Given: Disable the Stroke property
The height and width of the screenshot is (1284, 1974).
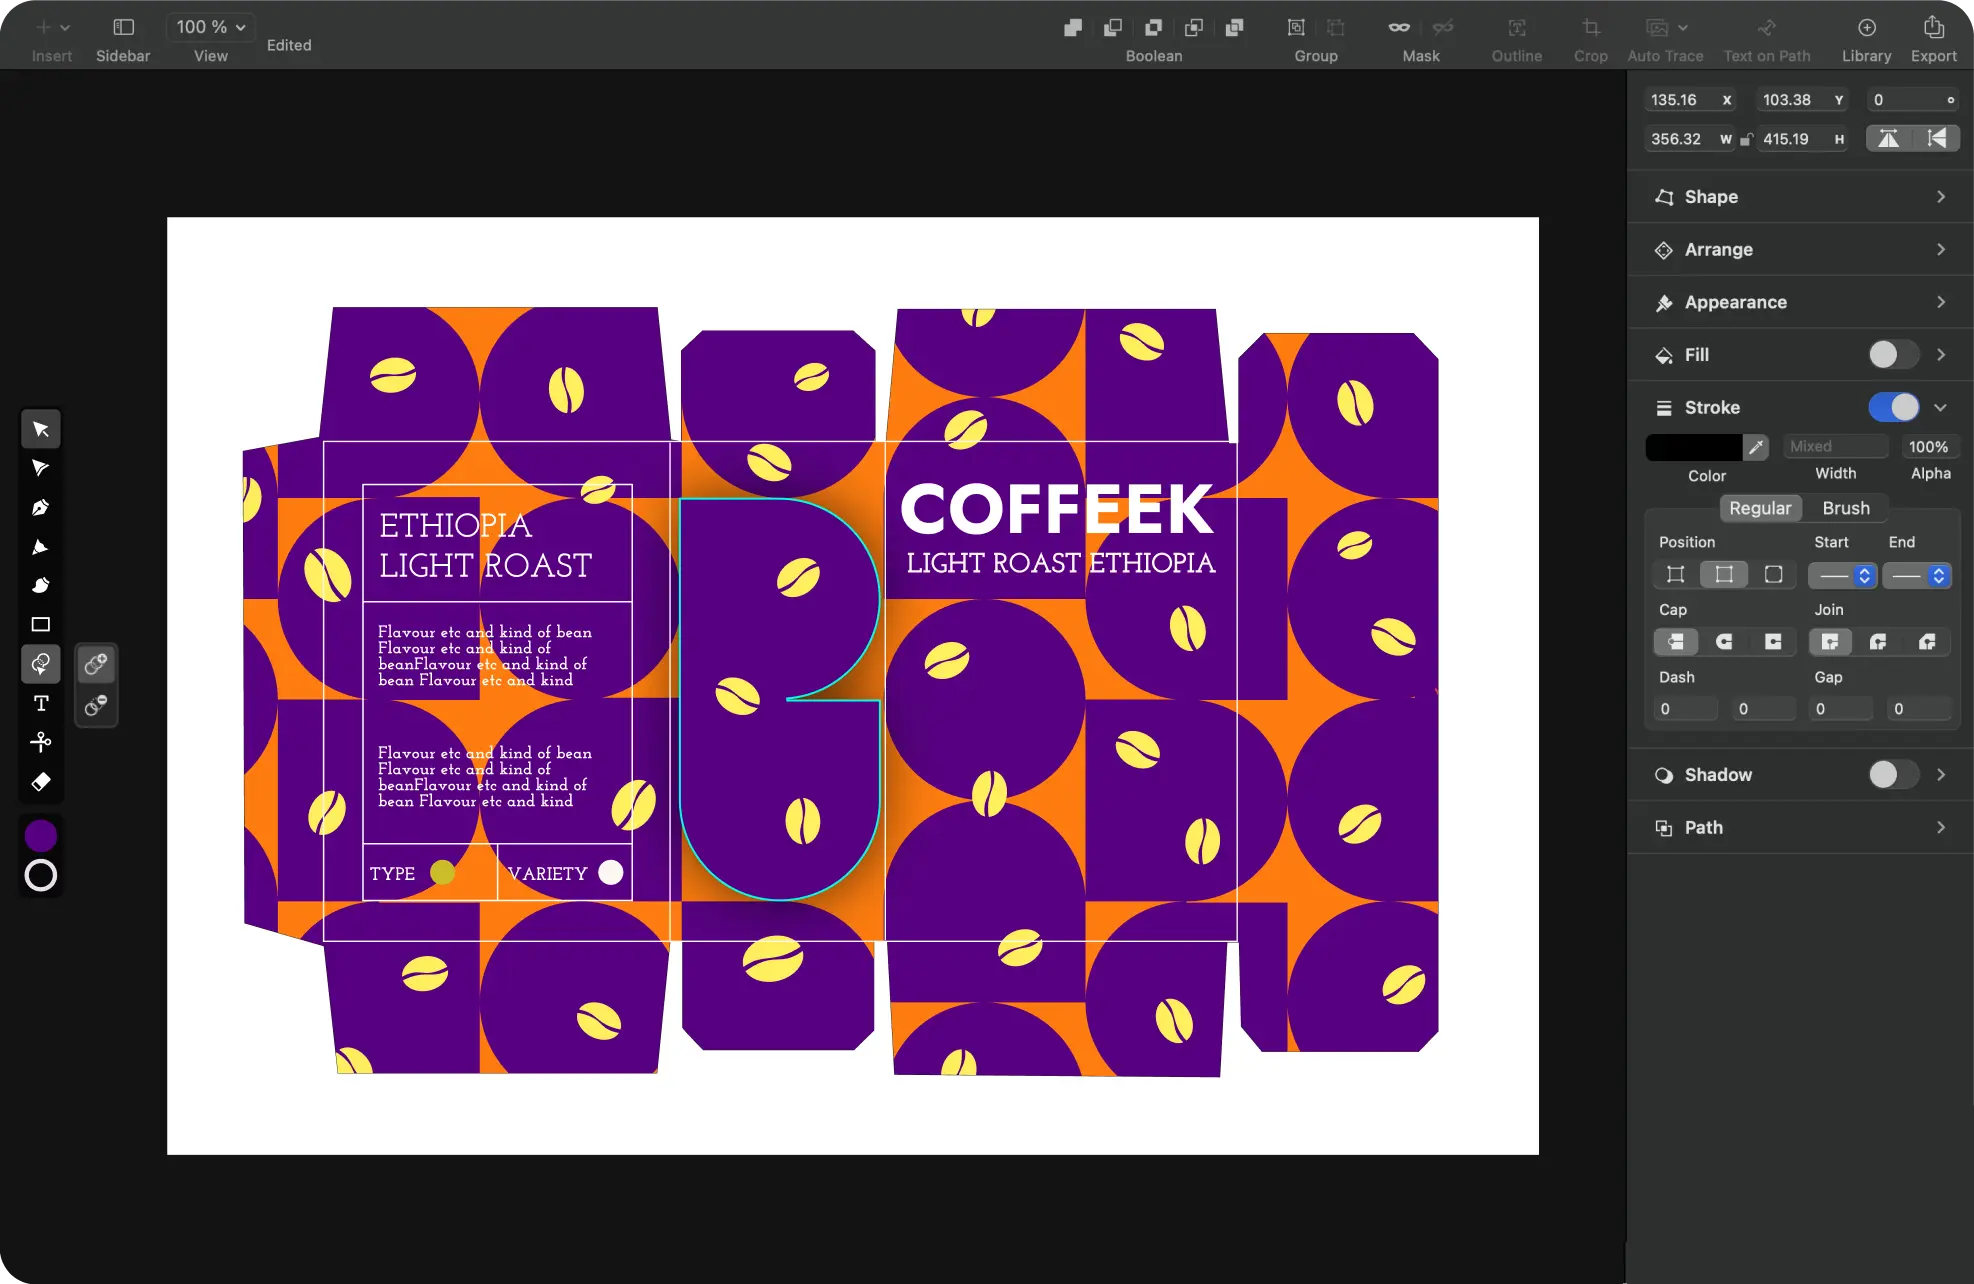Looking at the screenshot, I should pos(1893,407).
